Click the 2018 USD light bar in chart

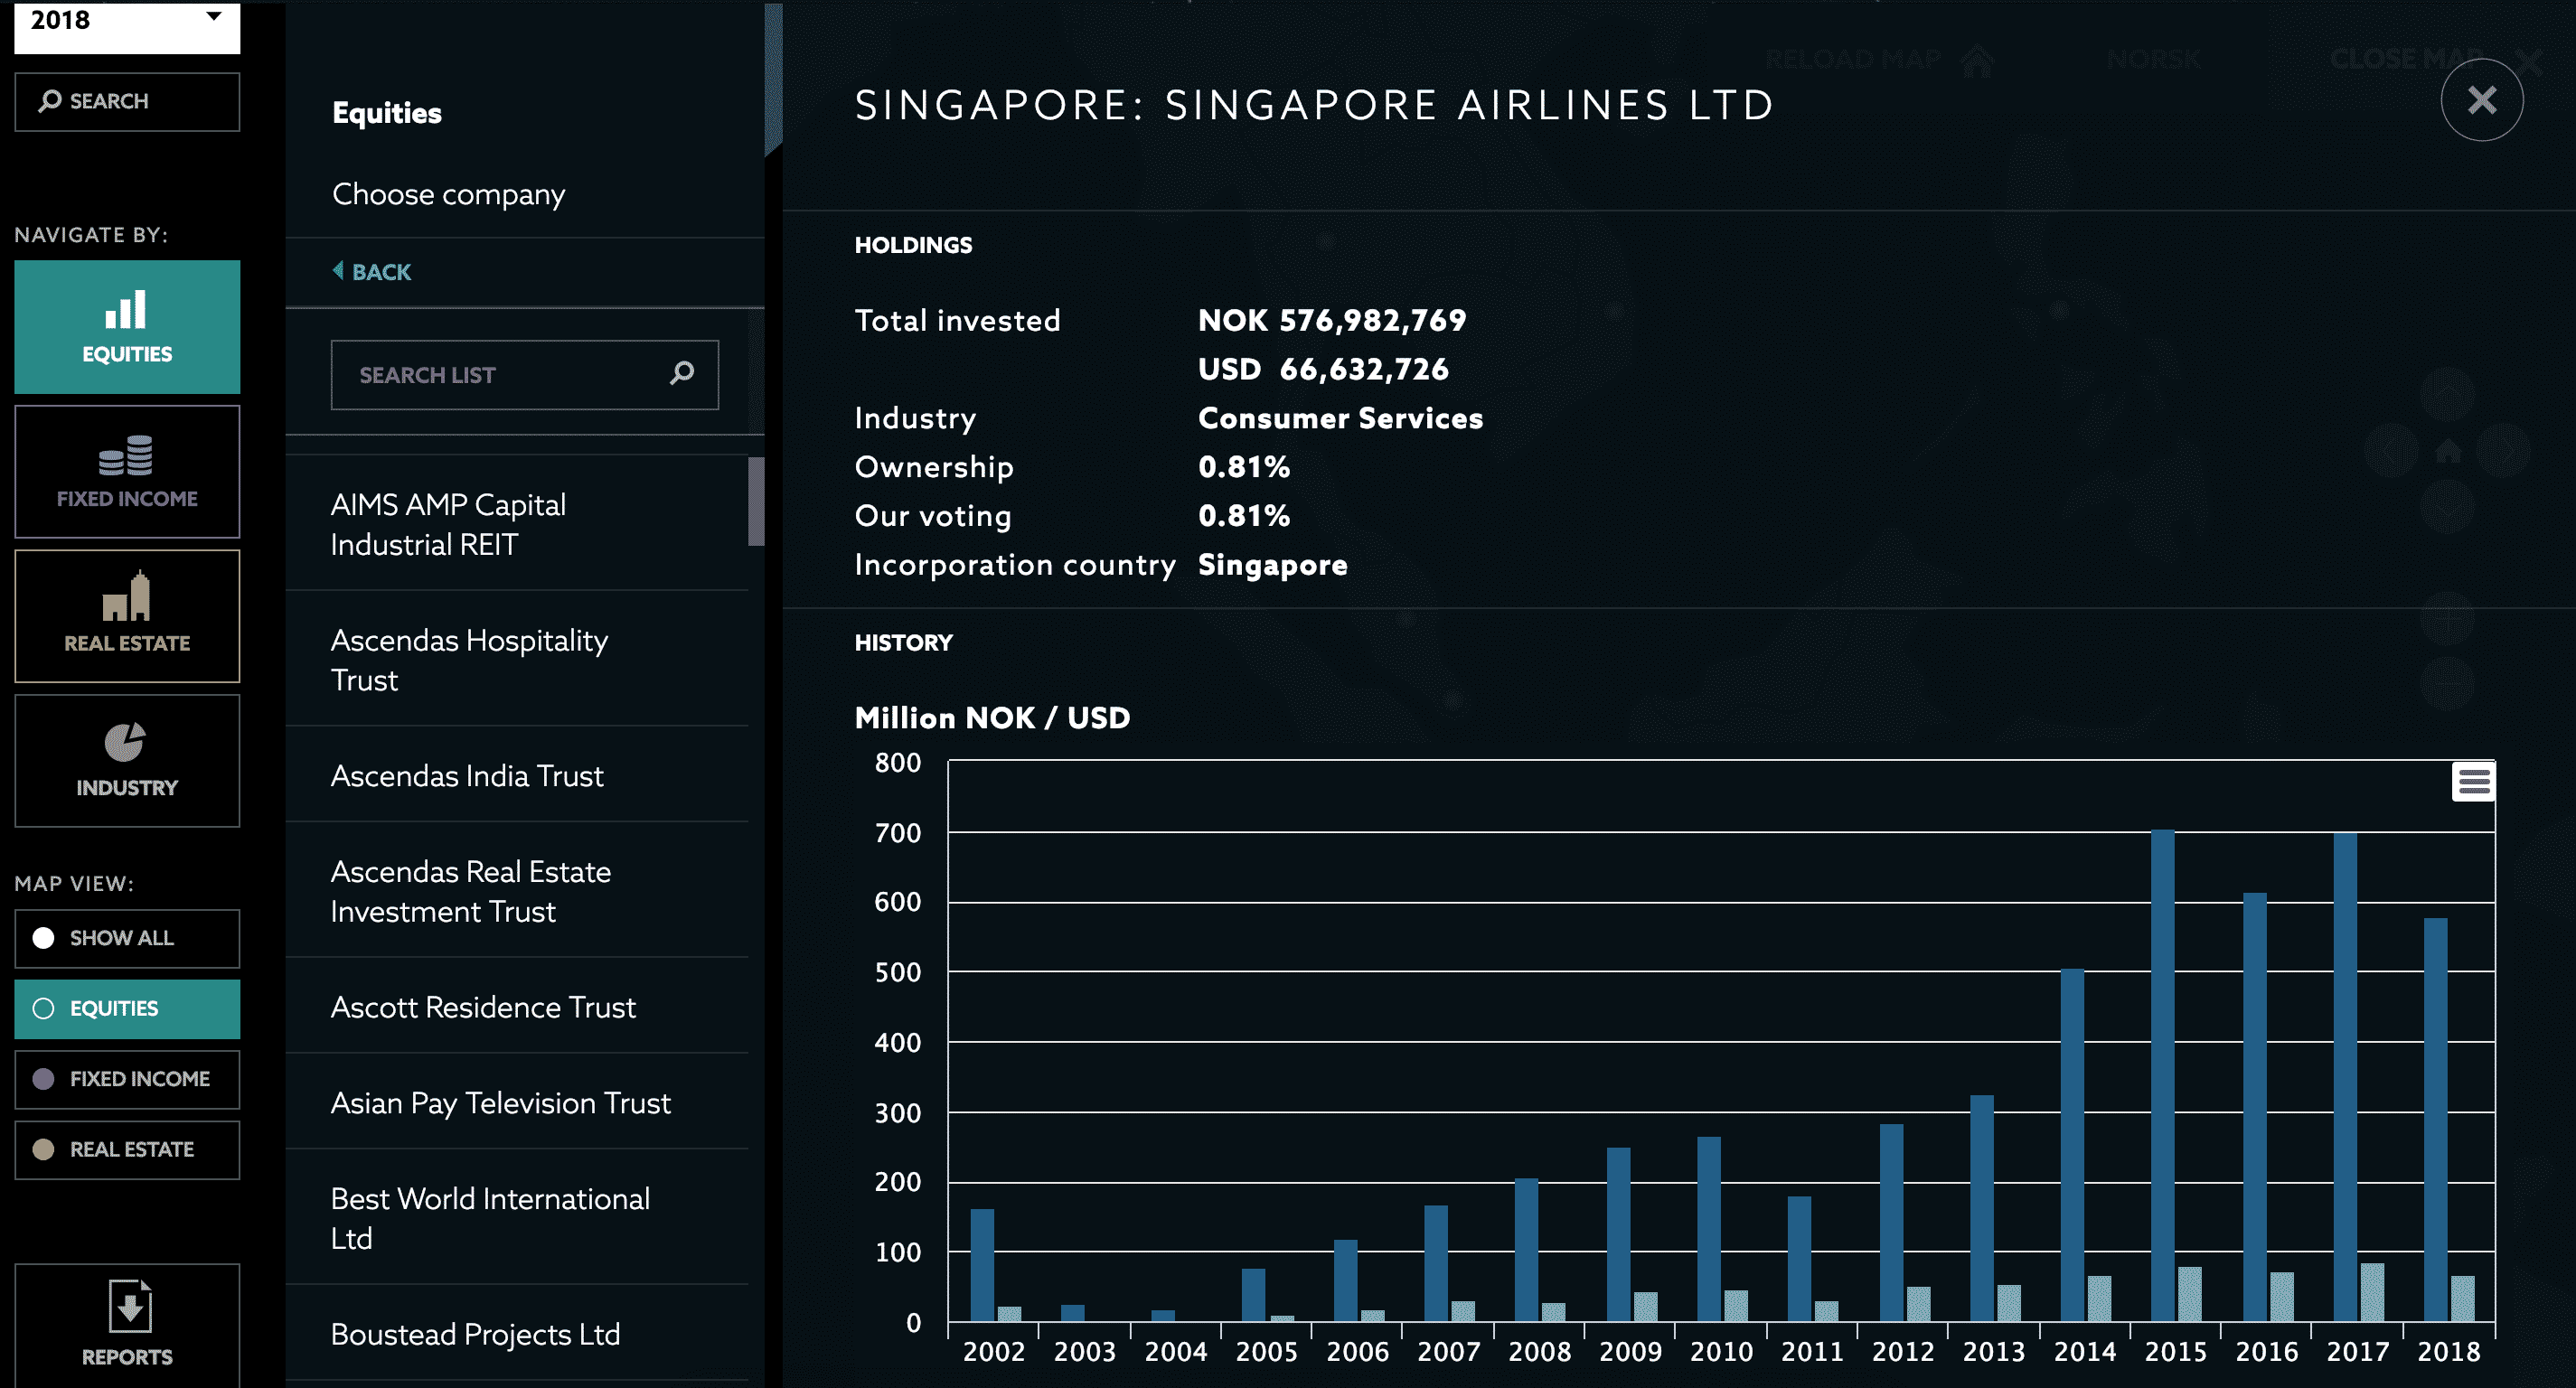point(2462,1298)
